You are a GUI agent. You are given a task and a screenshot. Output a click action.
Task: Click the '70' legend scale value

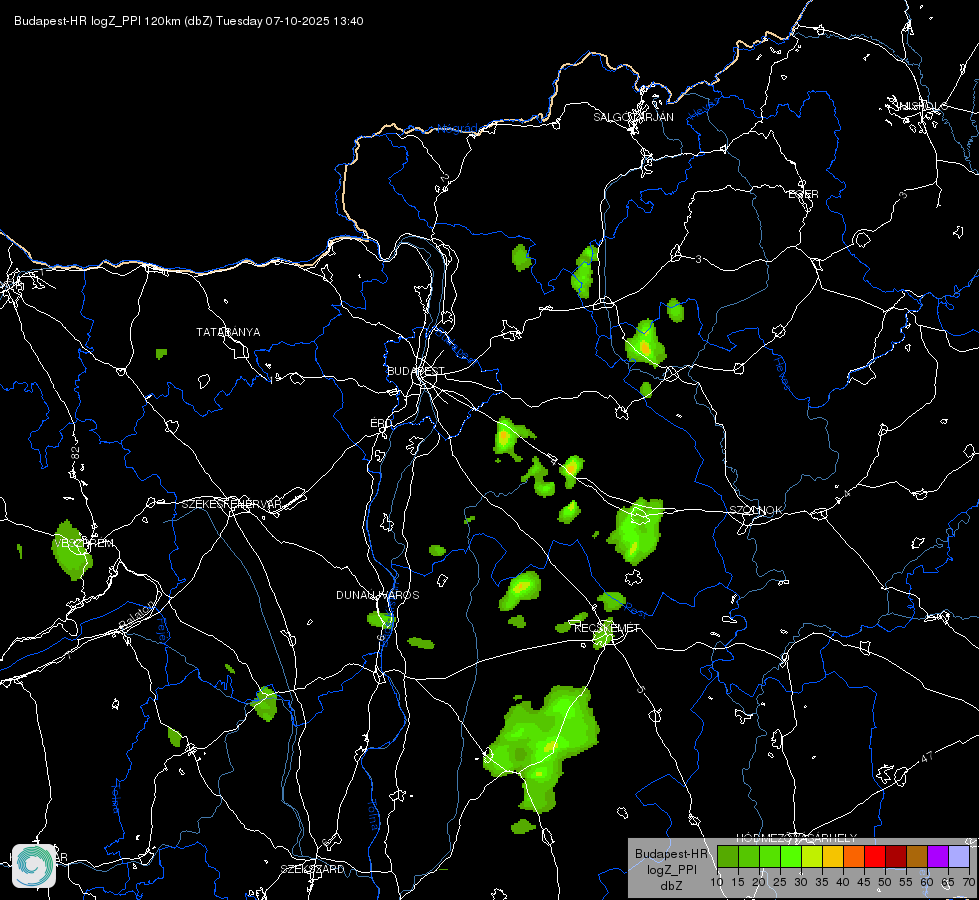pos(969,883)
